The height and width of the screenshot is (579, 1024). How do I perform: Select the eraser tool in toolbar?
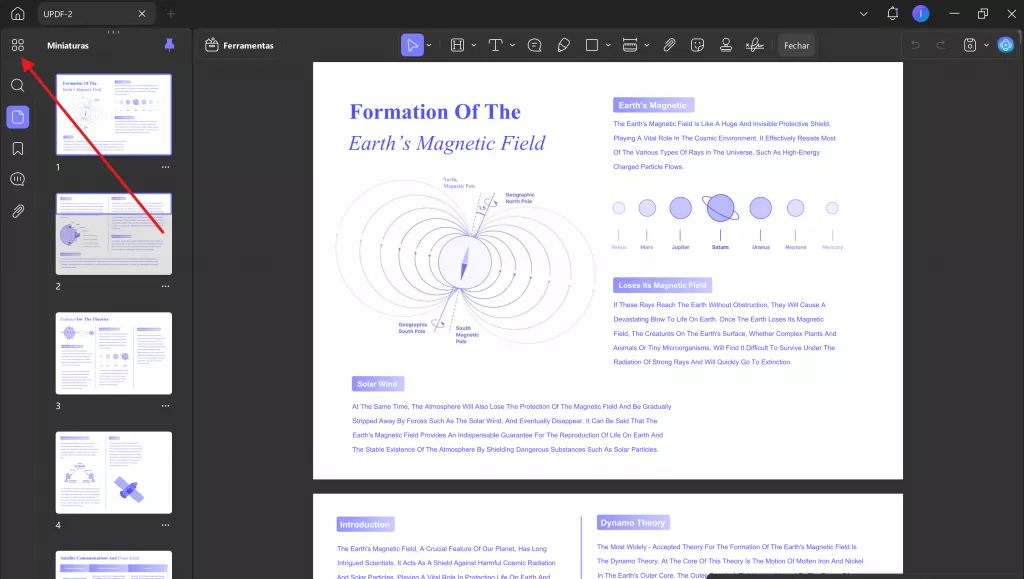[x=563, y=45]
